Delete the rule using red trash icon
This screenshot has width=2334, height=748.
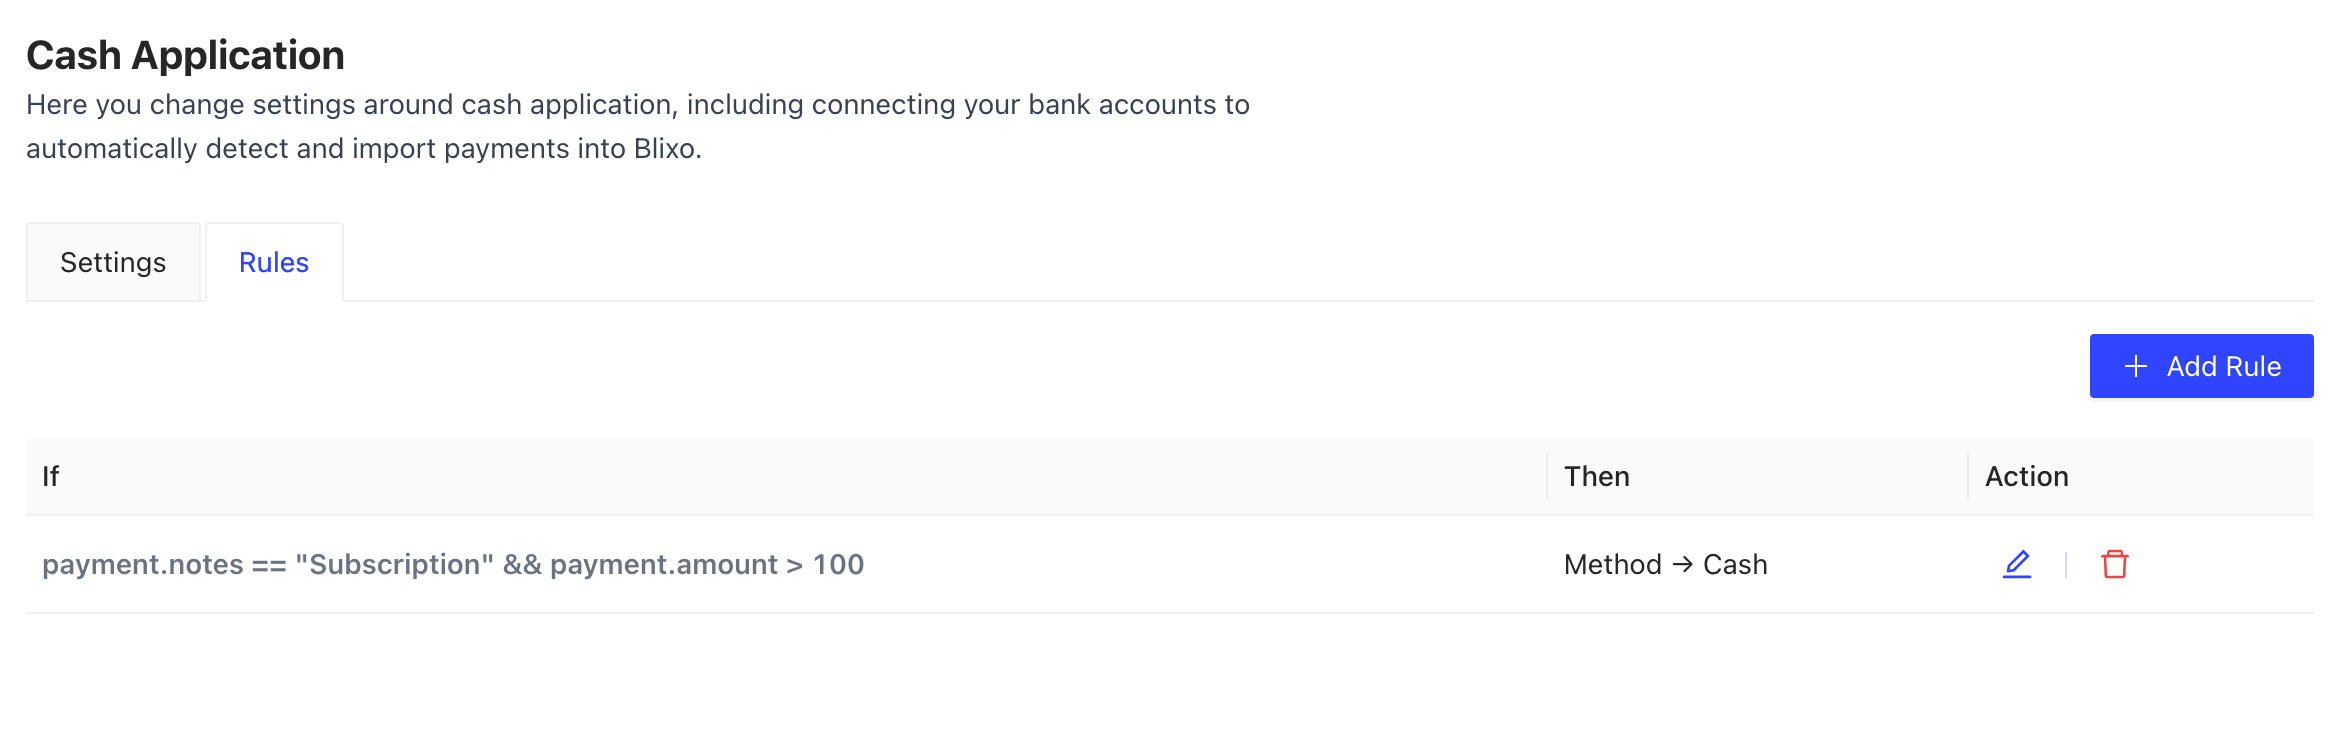click(2114, 564)
